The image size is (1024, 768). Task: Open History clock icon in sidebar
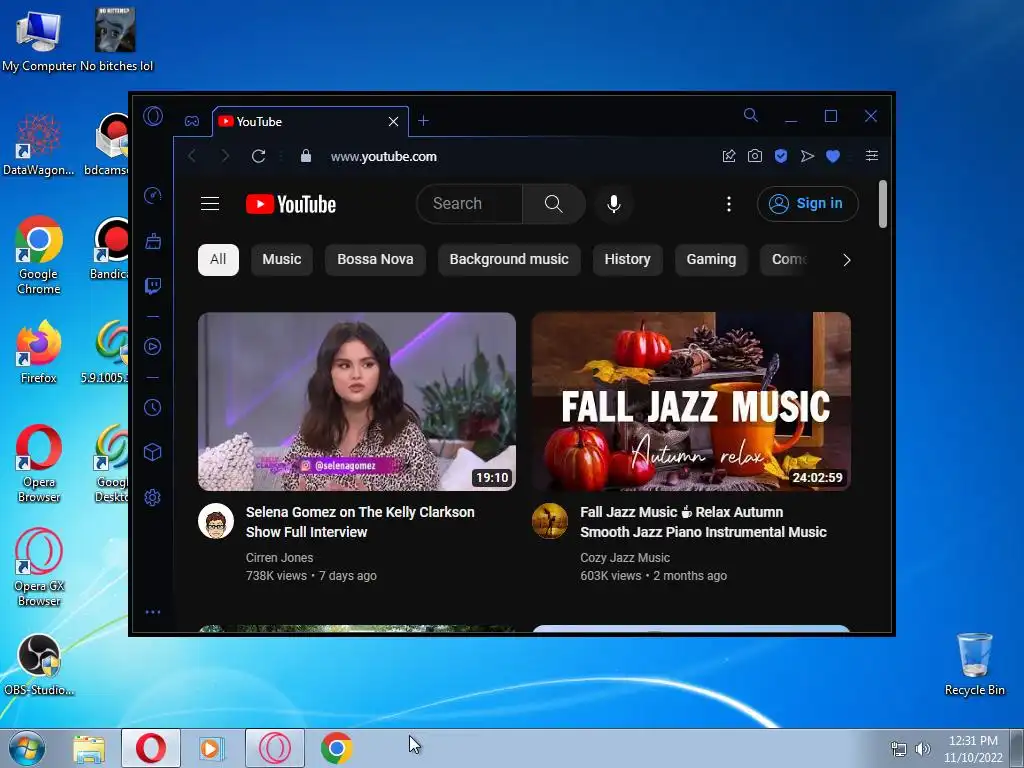tap(152, 408)
